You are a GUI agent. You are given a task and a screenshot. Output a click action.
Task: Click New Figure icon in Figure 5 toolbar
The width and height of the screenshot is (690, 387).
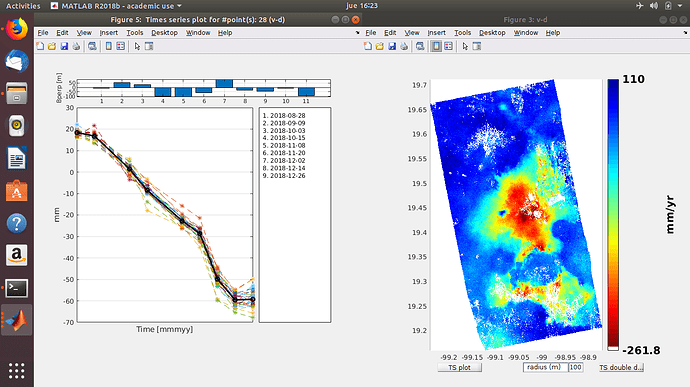tap(40, 46)
